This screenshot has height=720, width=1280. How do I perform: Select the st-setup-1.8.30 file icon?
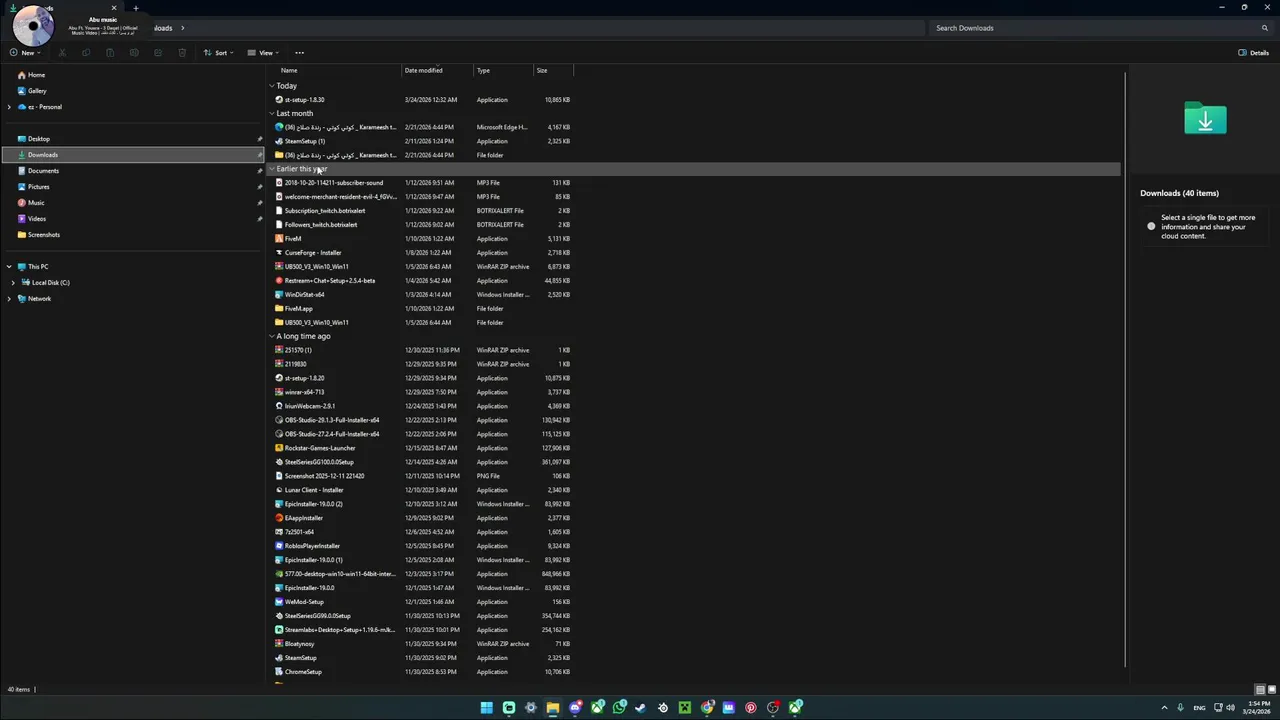[279, 100]
